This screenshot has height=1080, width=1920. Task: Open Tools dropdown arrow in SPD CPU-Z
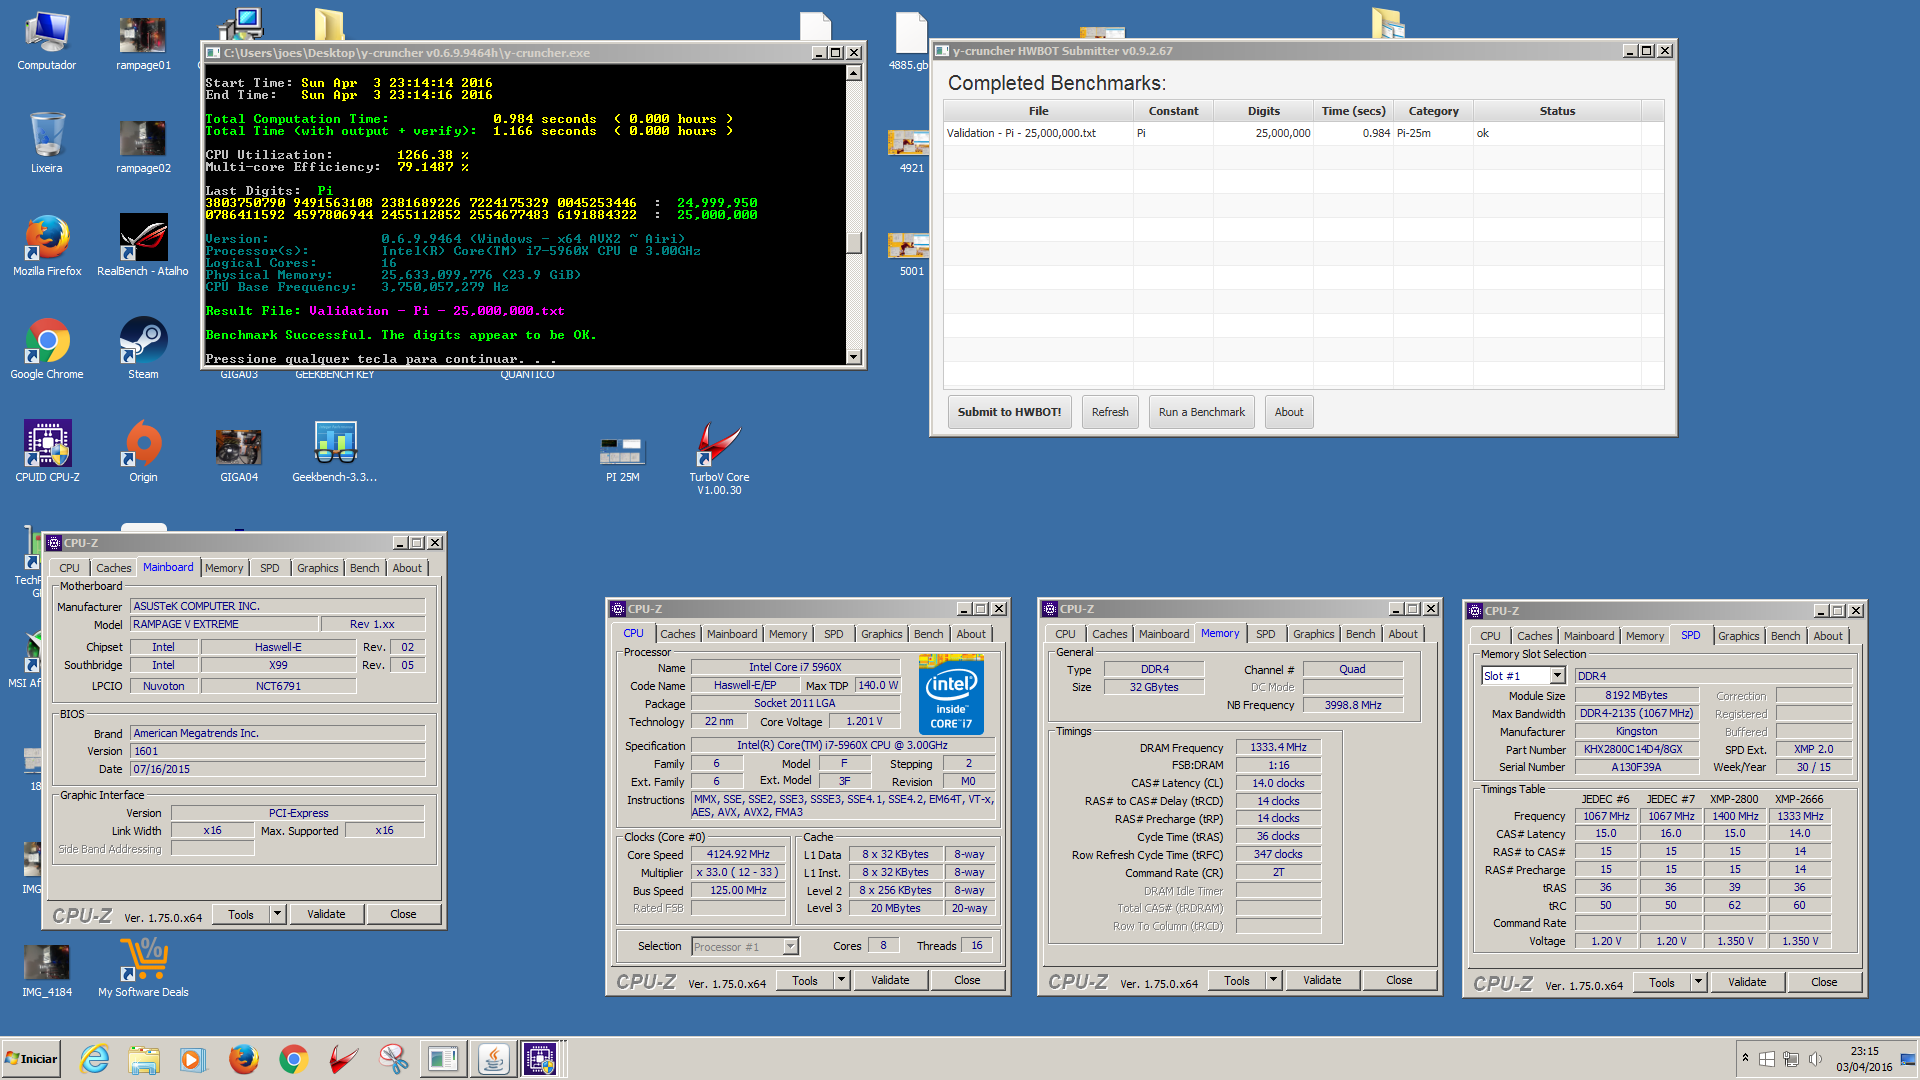click(x=1698, y=982)
